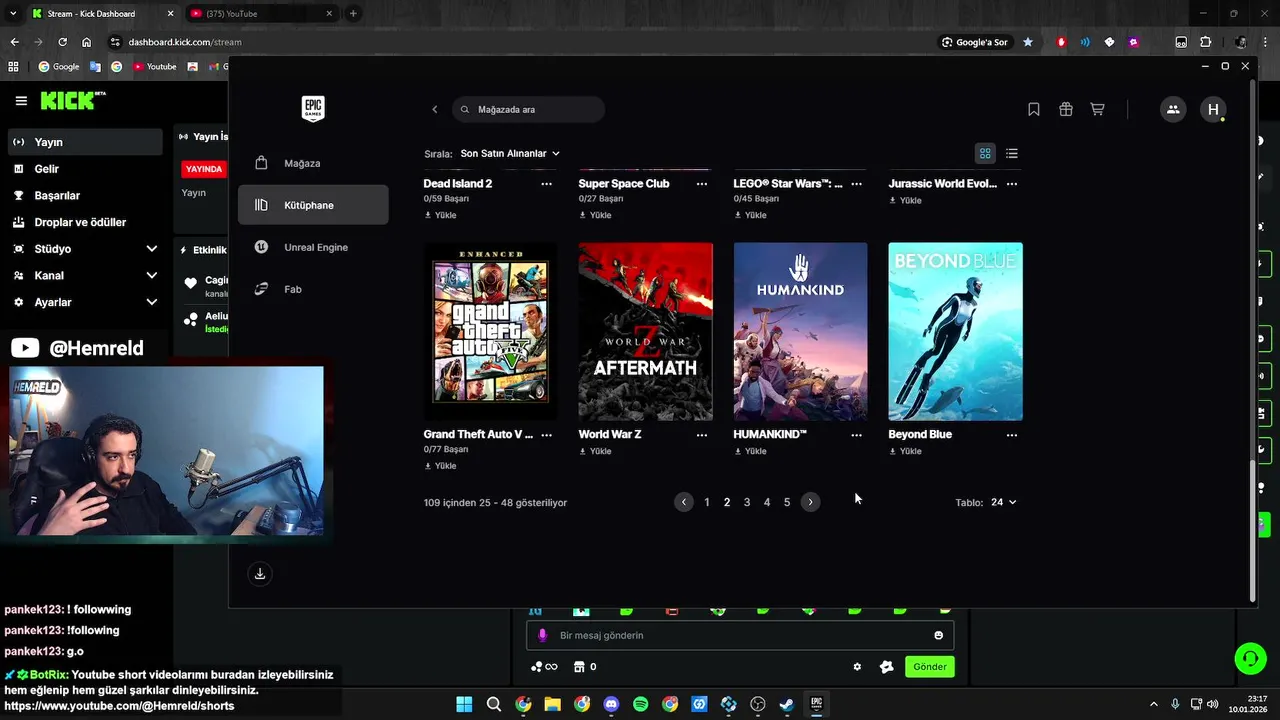Go to library page 3

[x=747, y=502]
